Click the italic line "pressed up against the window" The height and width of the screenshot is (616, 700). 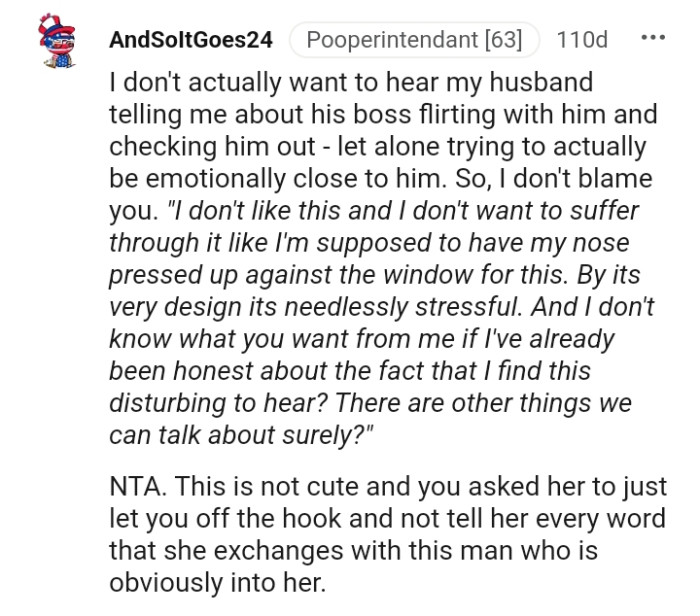(376, 277)
